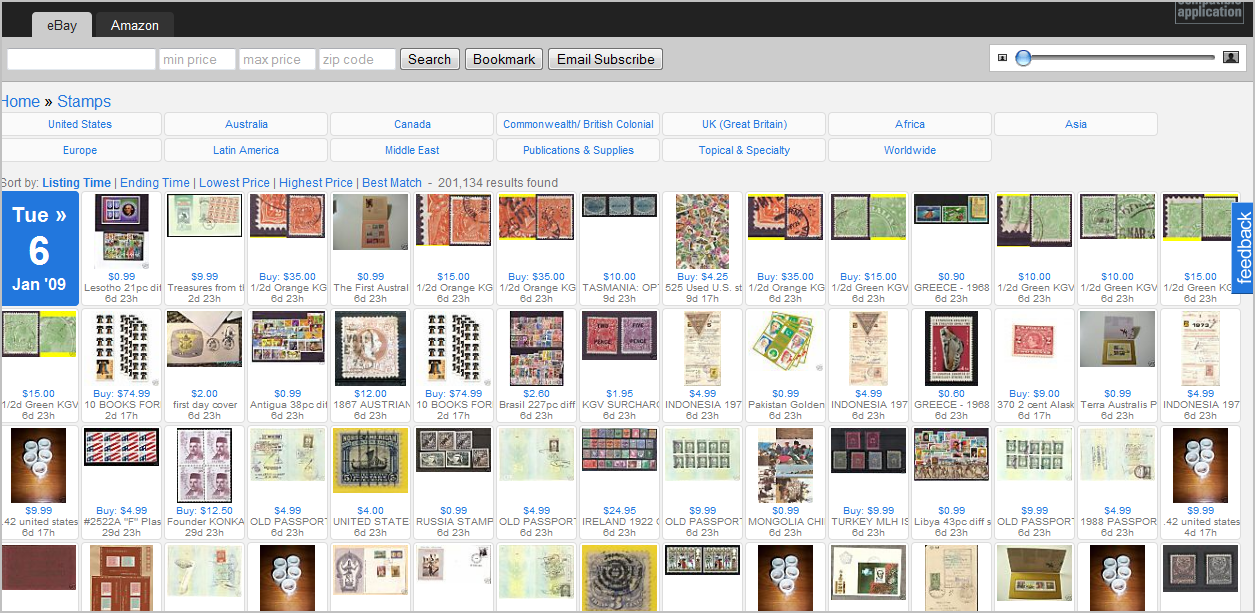Viewport: 1255px width, 613px height.
Task: Open Commonwealth/ British Colonial category
Action: [x=578, y=124]
